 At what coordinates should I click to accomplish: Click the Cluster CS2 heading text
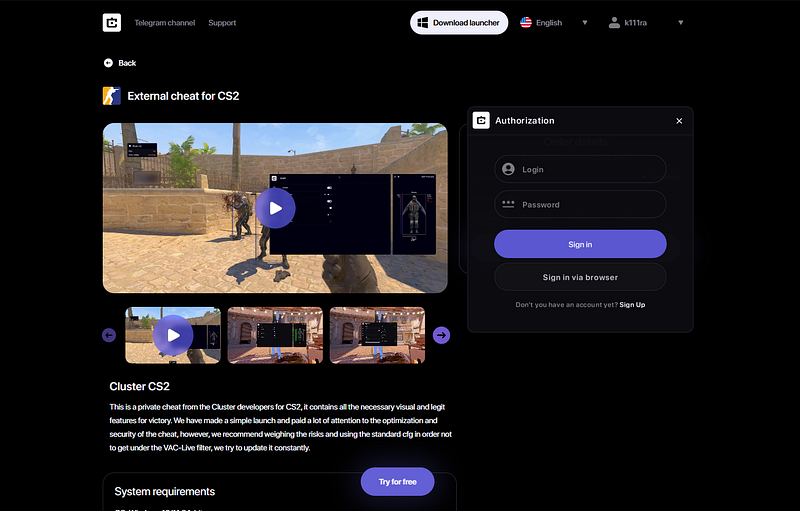coord(139,387)
